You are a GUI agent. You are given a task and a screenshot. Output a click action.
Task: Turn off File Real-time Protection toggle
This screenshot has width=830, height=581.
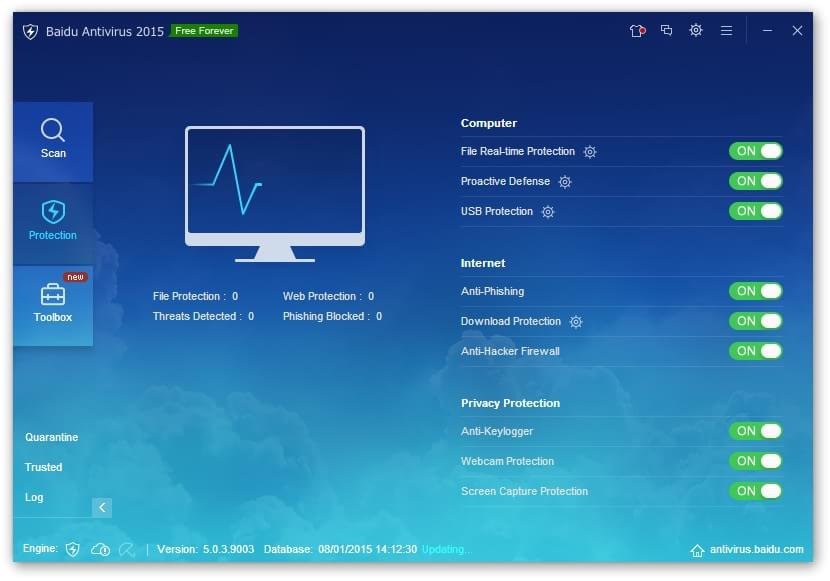(x=755, y=151)
